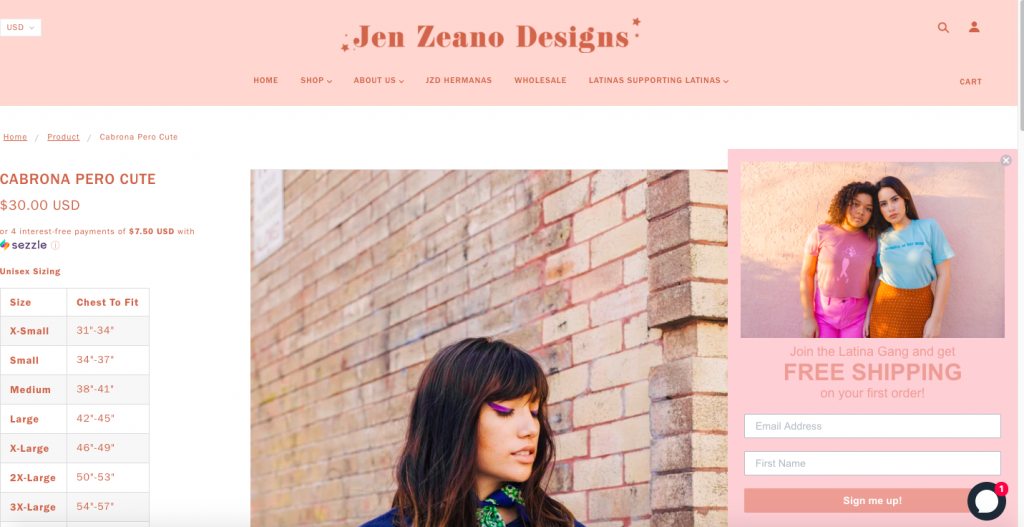This screenshot has width=1024, height=527.
Task: Click the Sezzle info icon
Action: [55, 246]
